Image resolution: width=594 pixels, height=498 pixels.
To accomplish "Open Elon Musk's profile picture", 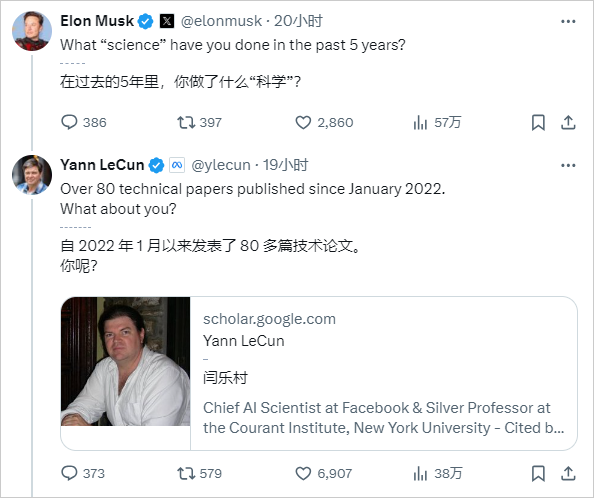I will click(32, 31).
